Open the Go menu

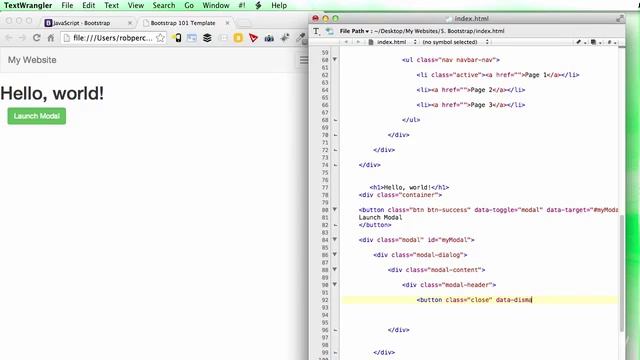(189, 5)
